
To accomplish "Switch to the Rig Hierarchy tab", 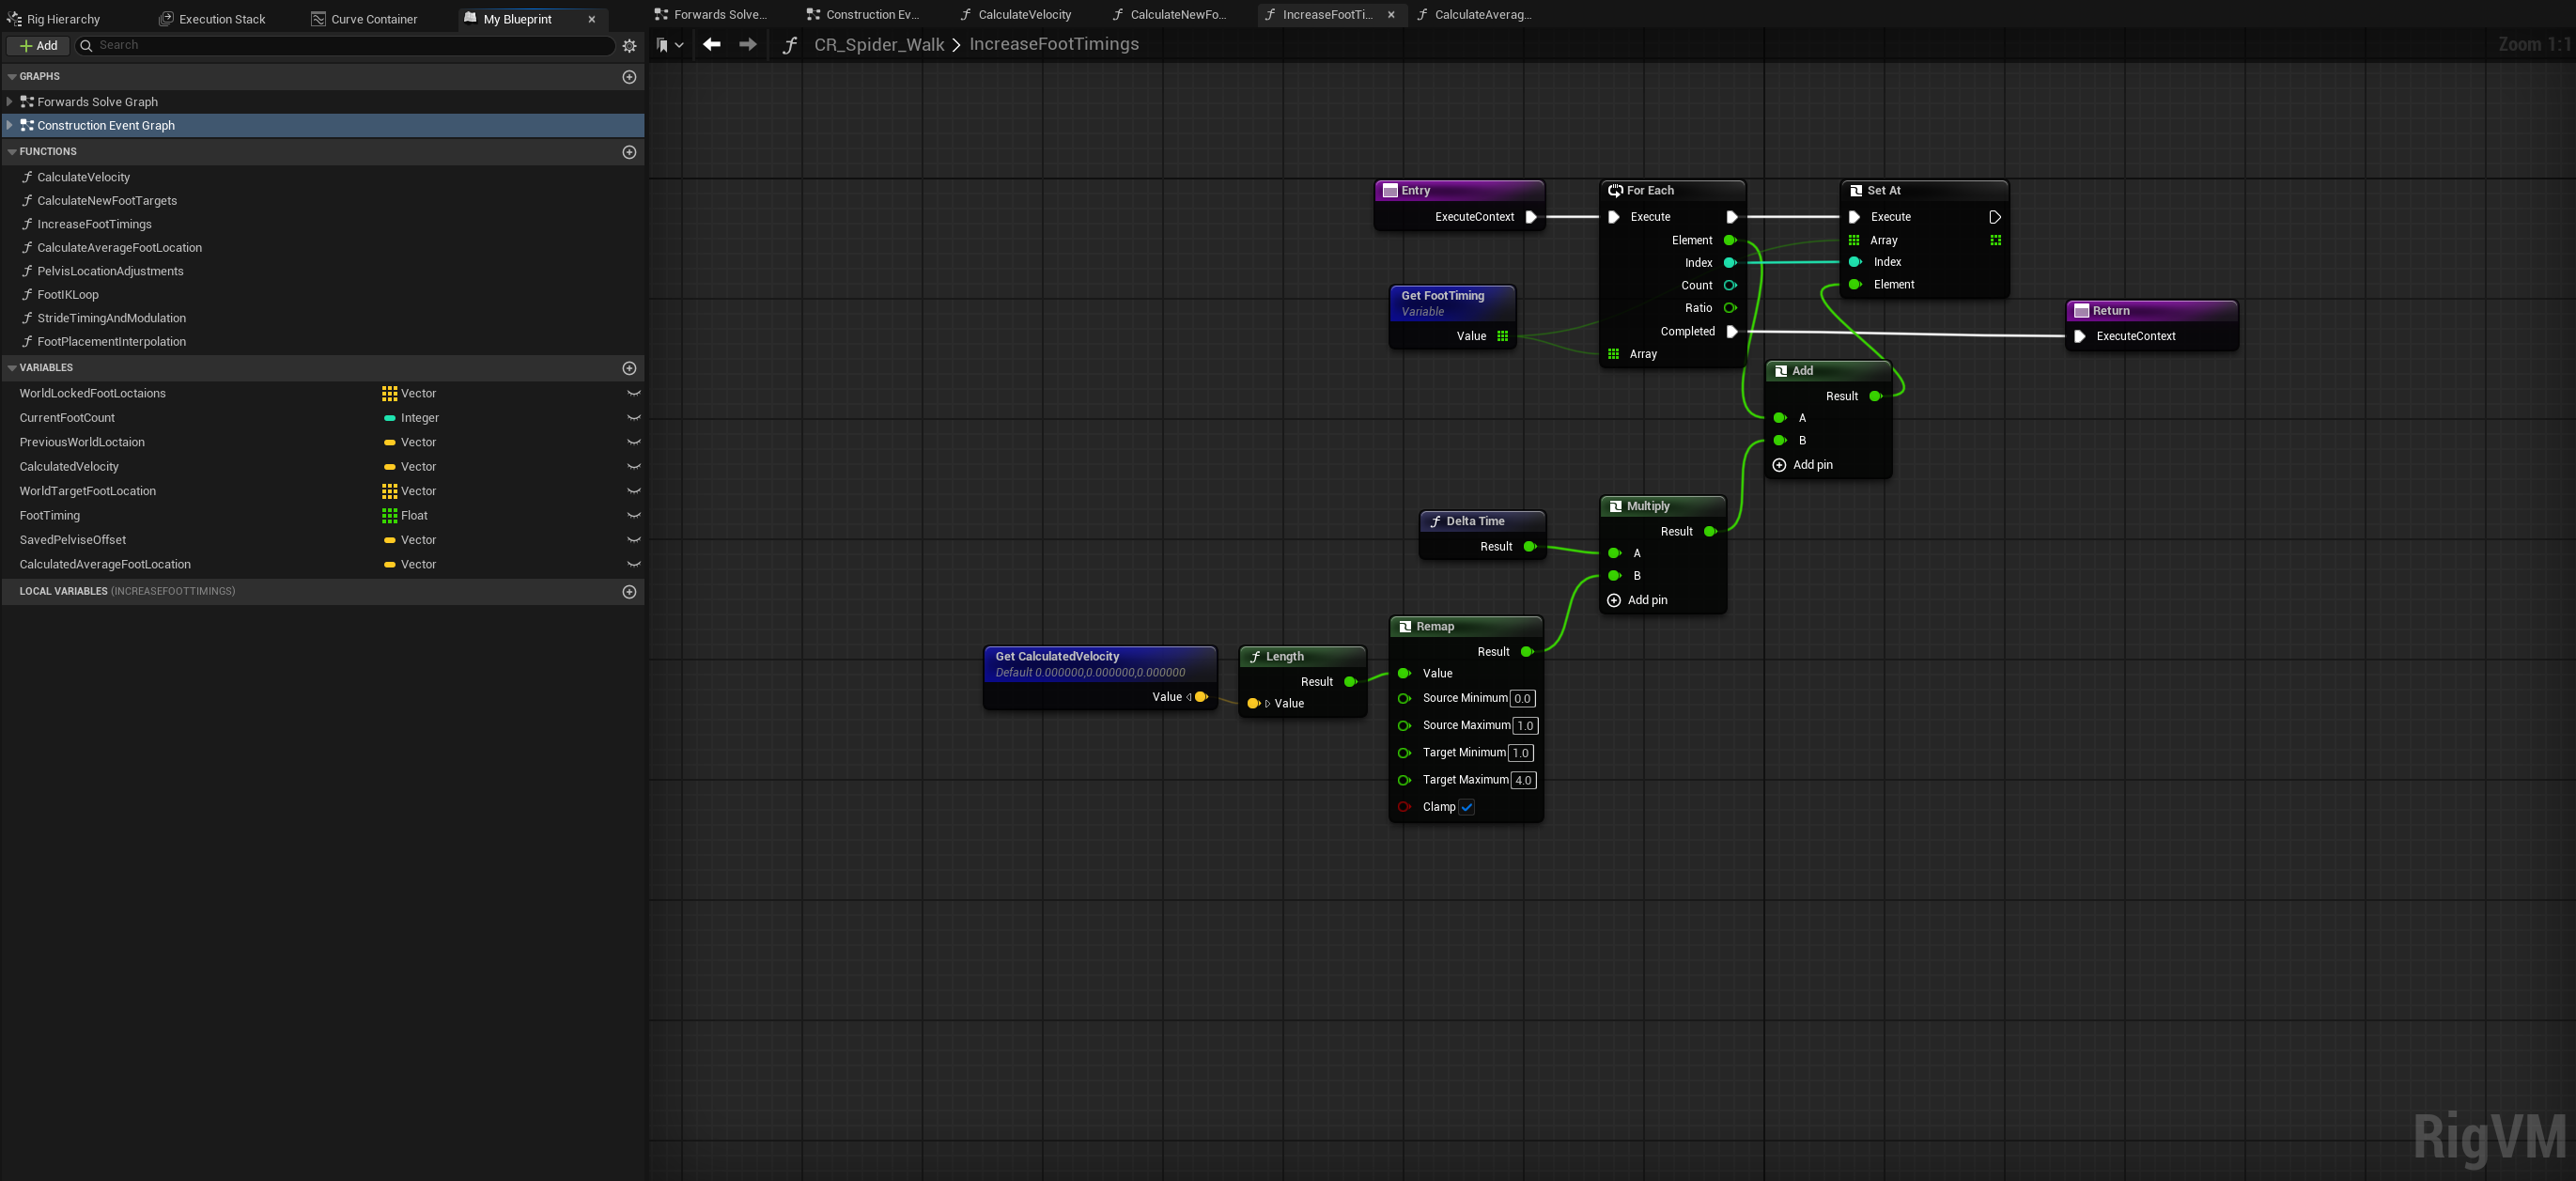I will coord(54,19).
